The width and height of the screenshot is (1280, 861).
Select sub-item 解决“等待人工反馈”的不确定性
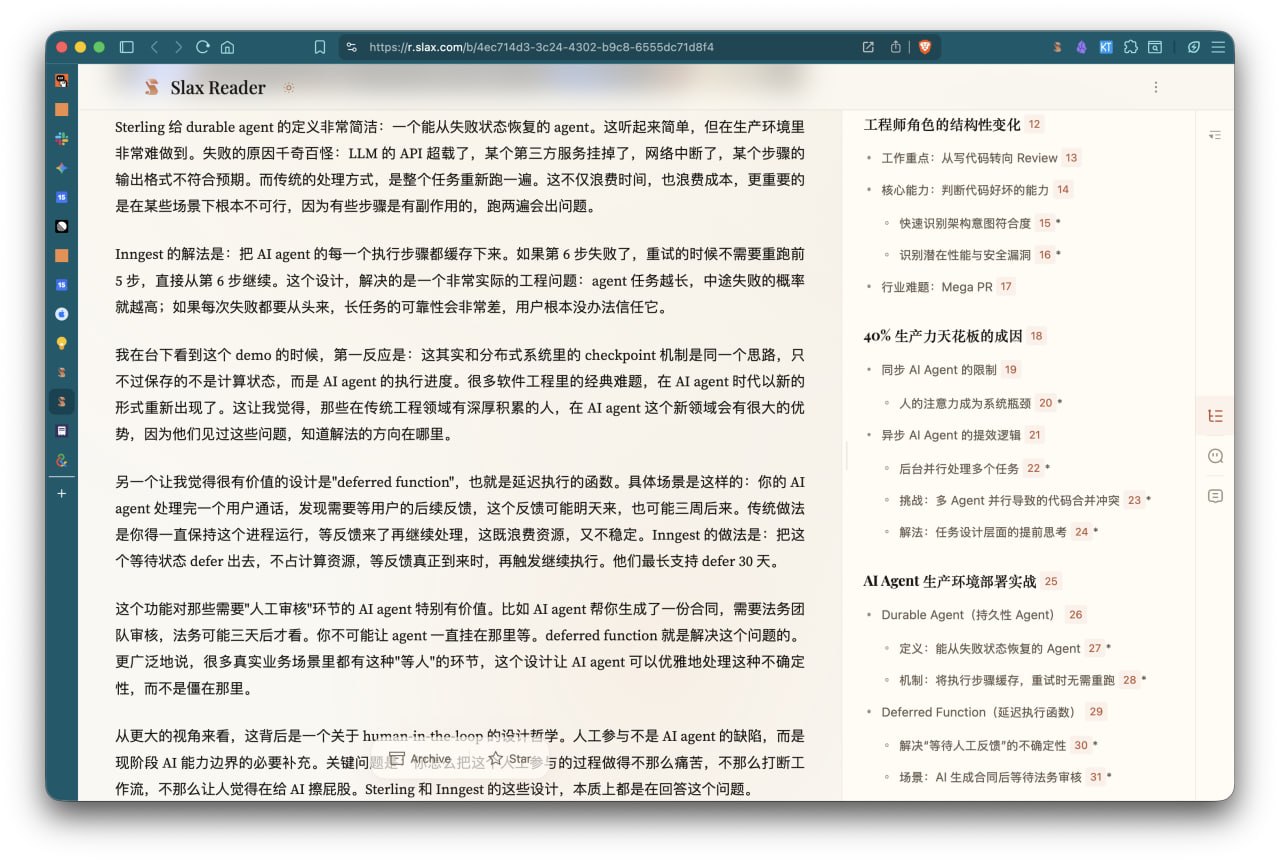[982, 745]
